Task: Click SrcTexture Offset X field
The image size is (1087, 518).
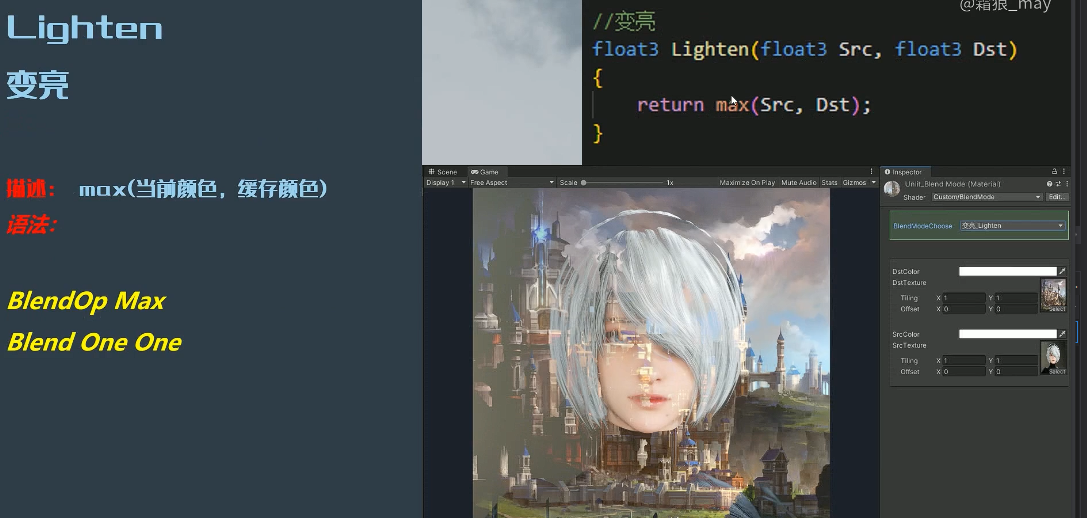Action: coord(964,372)
